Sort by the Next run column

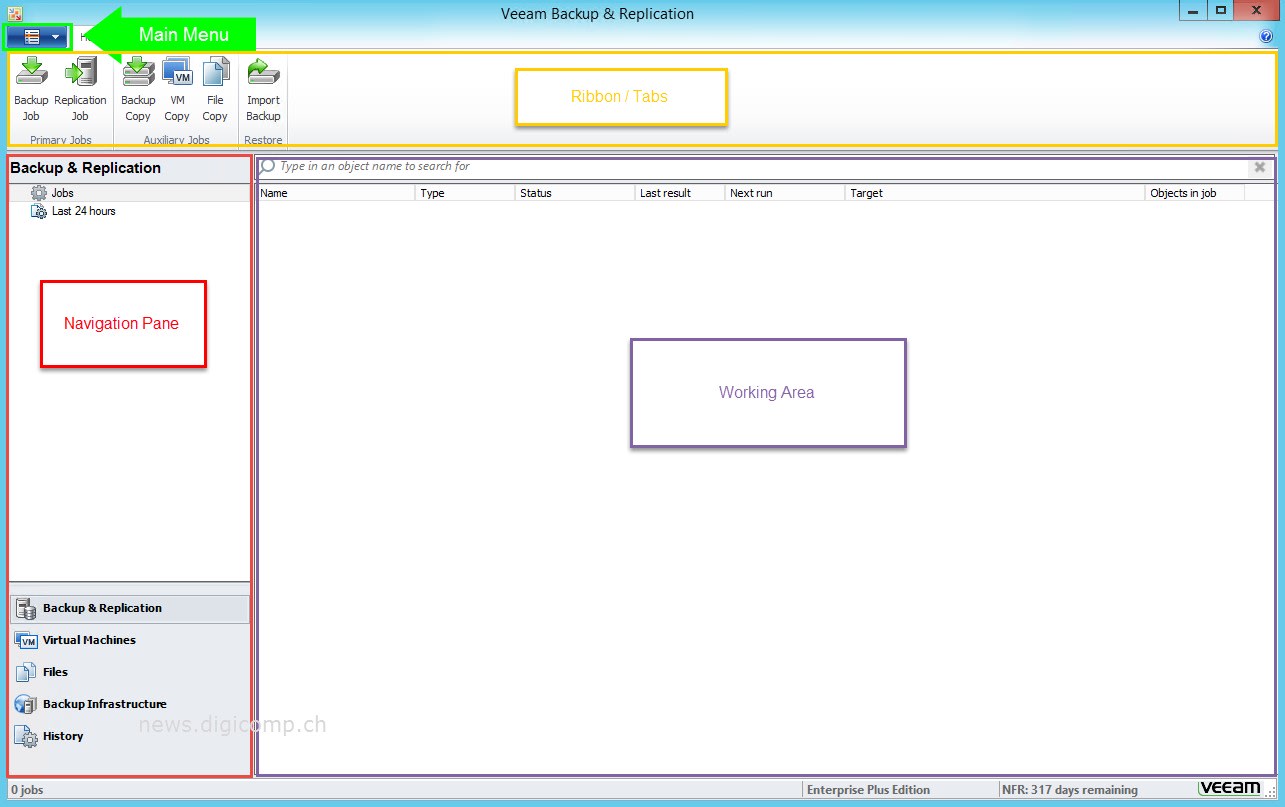tap(785, 193)
